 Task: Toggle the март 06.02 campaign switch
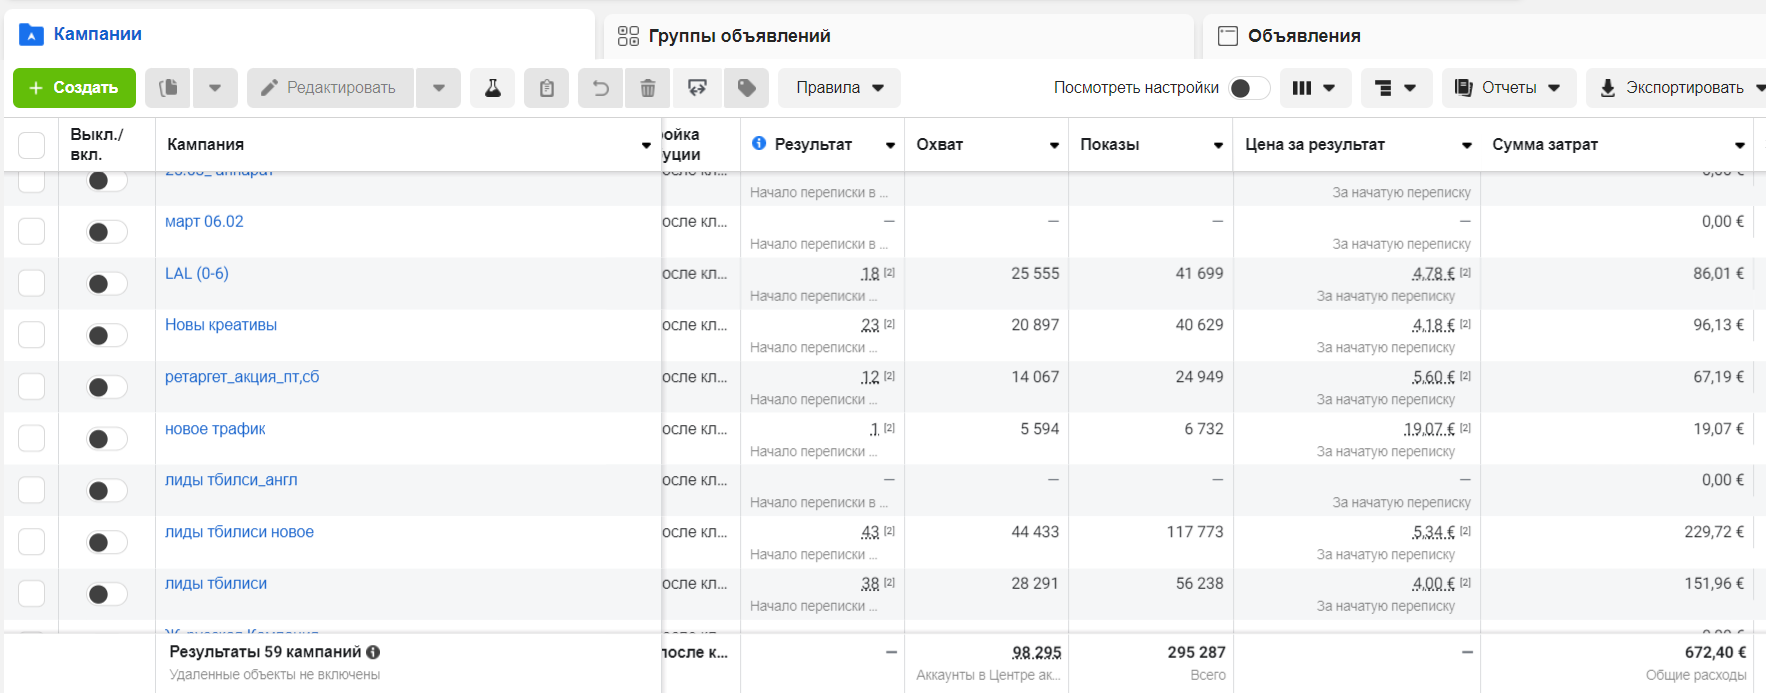click(106, 232)
